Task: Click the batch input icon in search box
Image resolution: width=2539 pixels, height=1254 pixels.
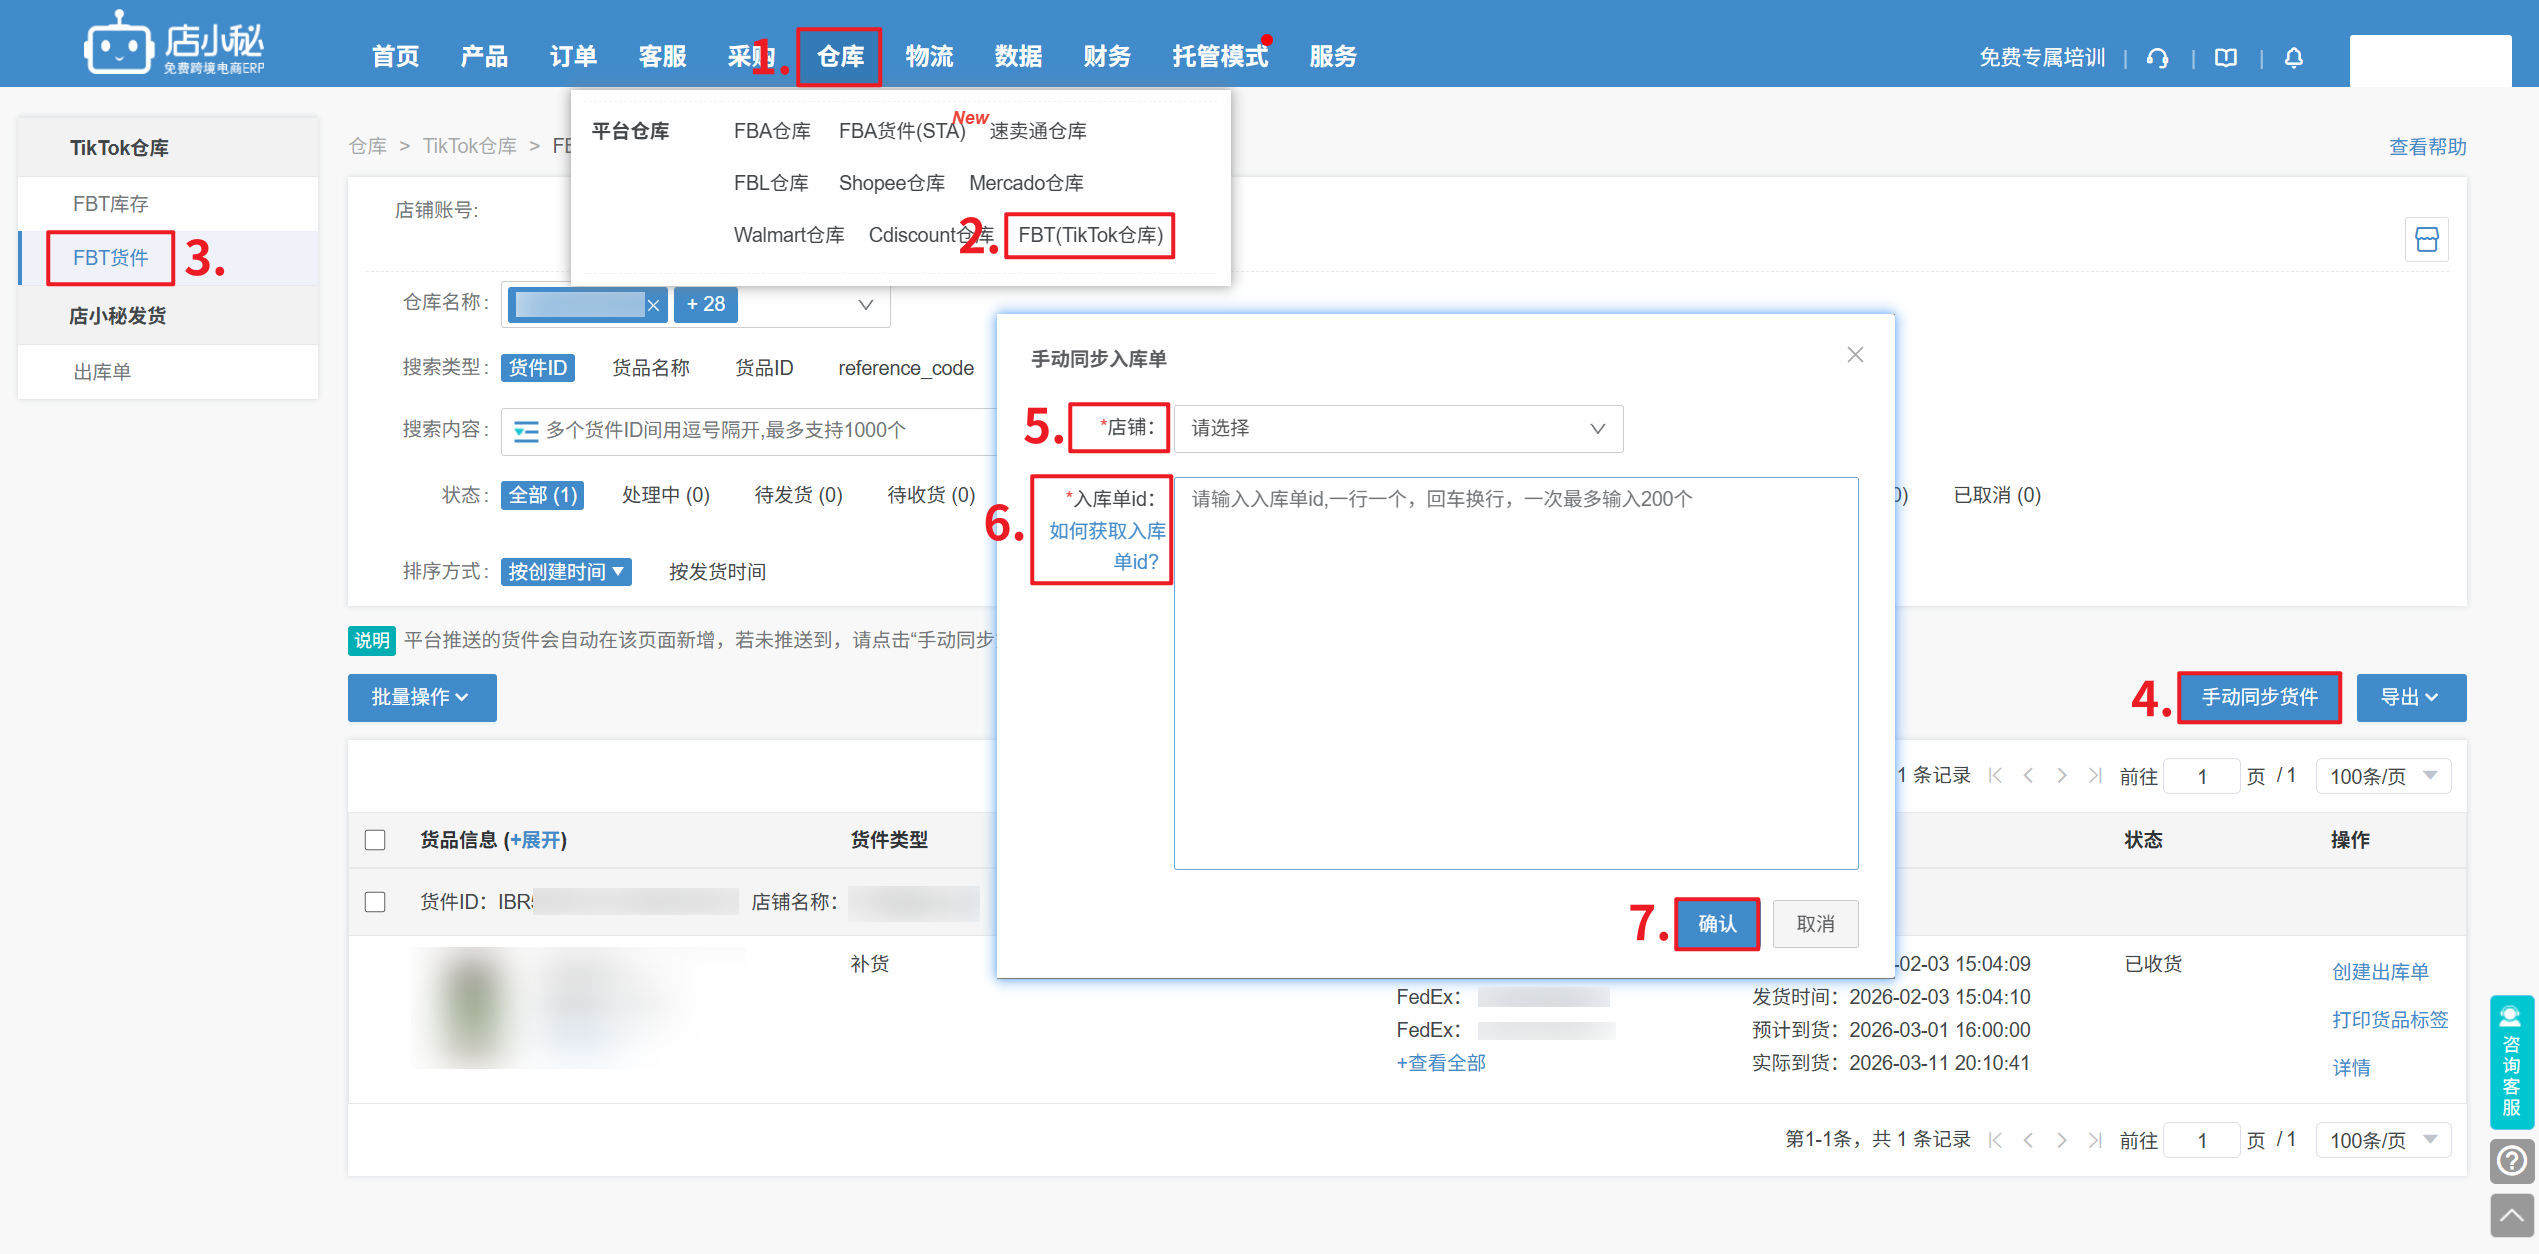Action: 526,431
